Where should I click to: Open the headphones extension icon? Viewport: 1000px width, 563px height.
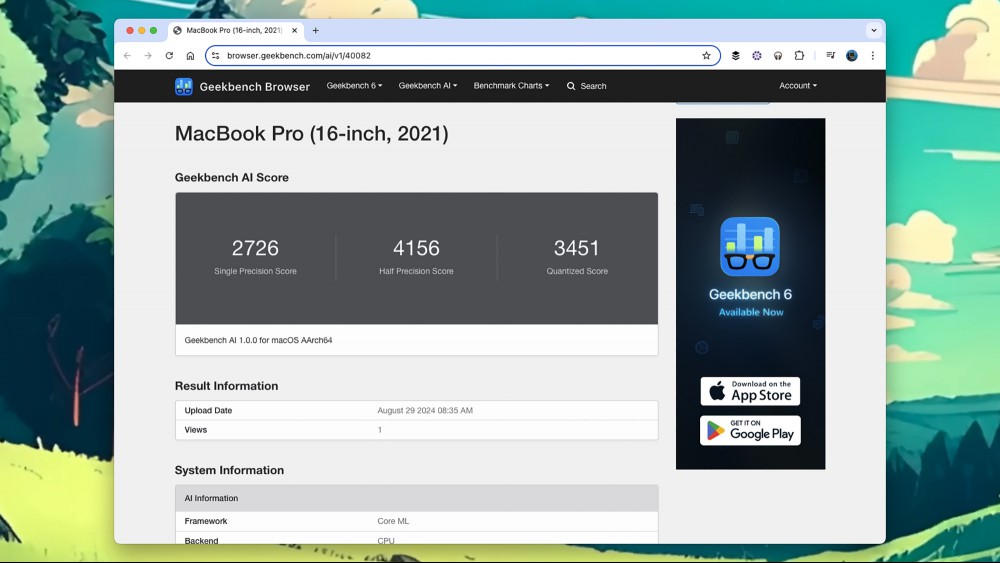tap(778, 55)
